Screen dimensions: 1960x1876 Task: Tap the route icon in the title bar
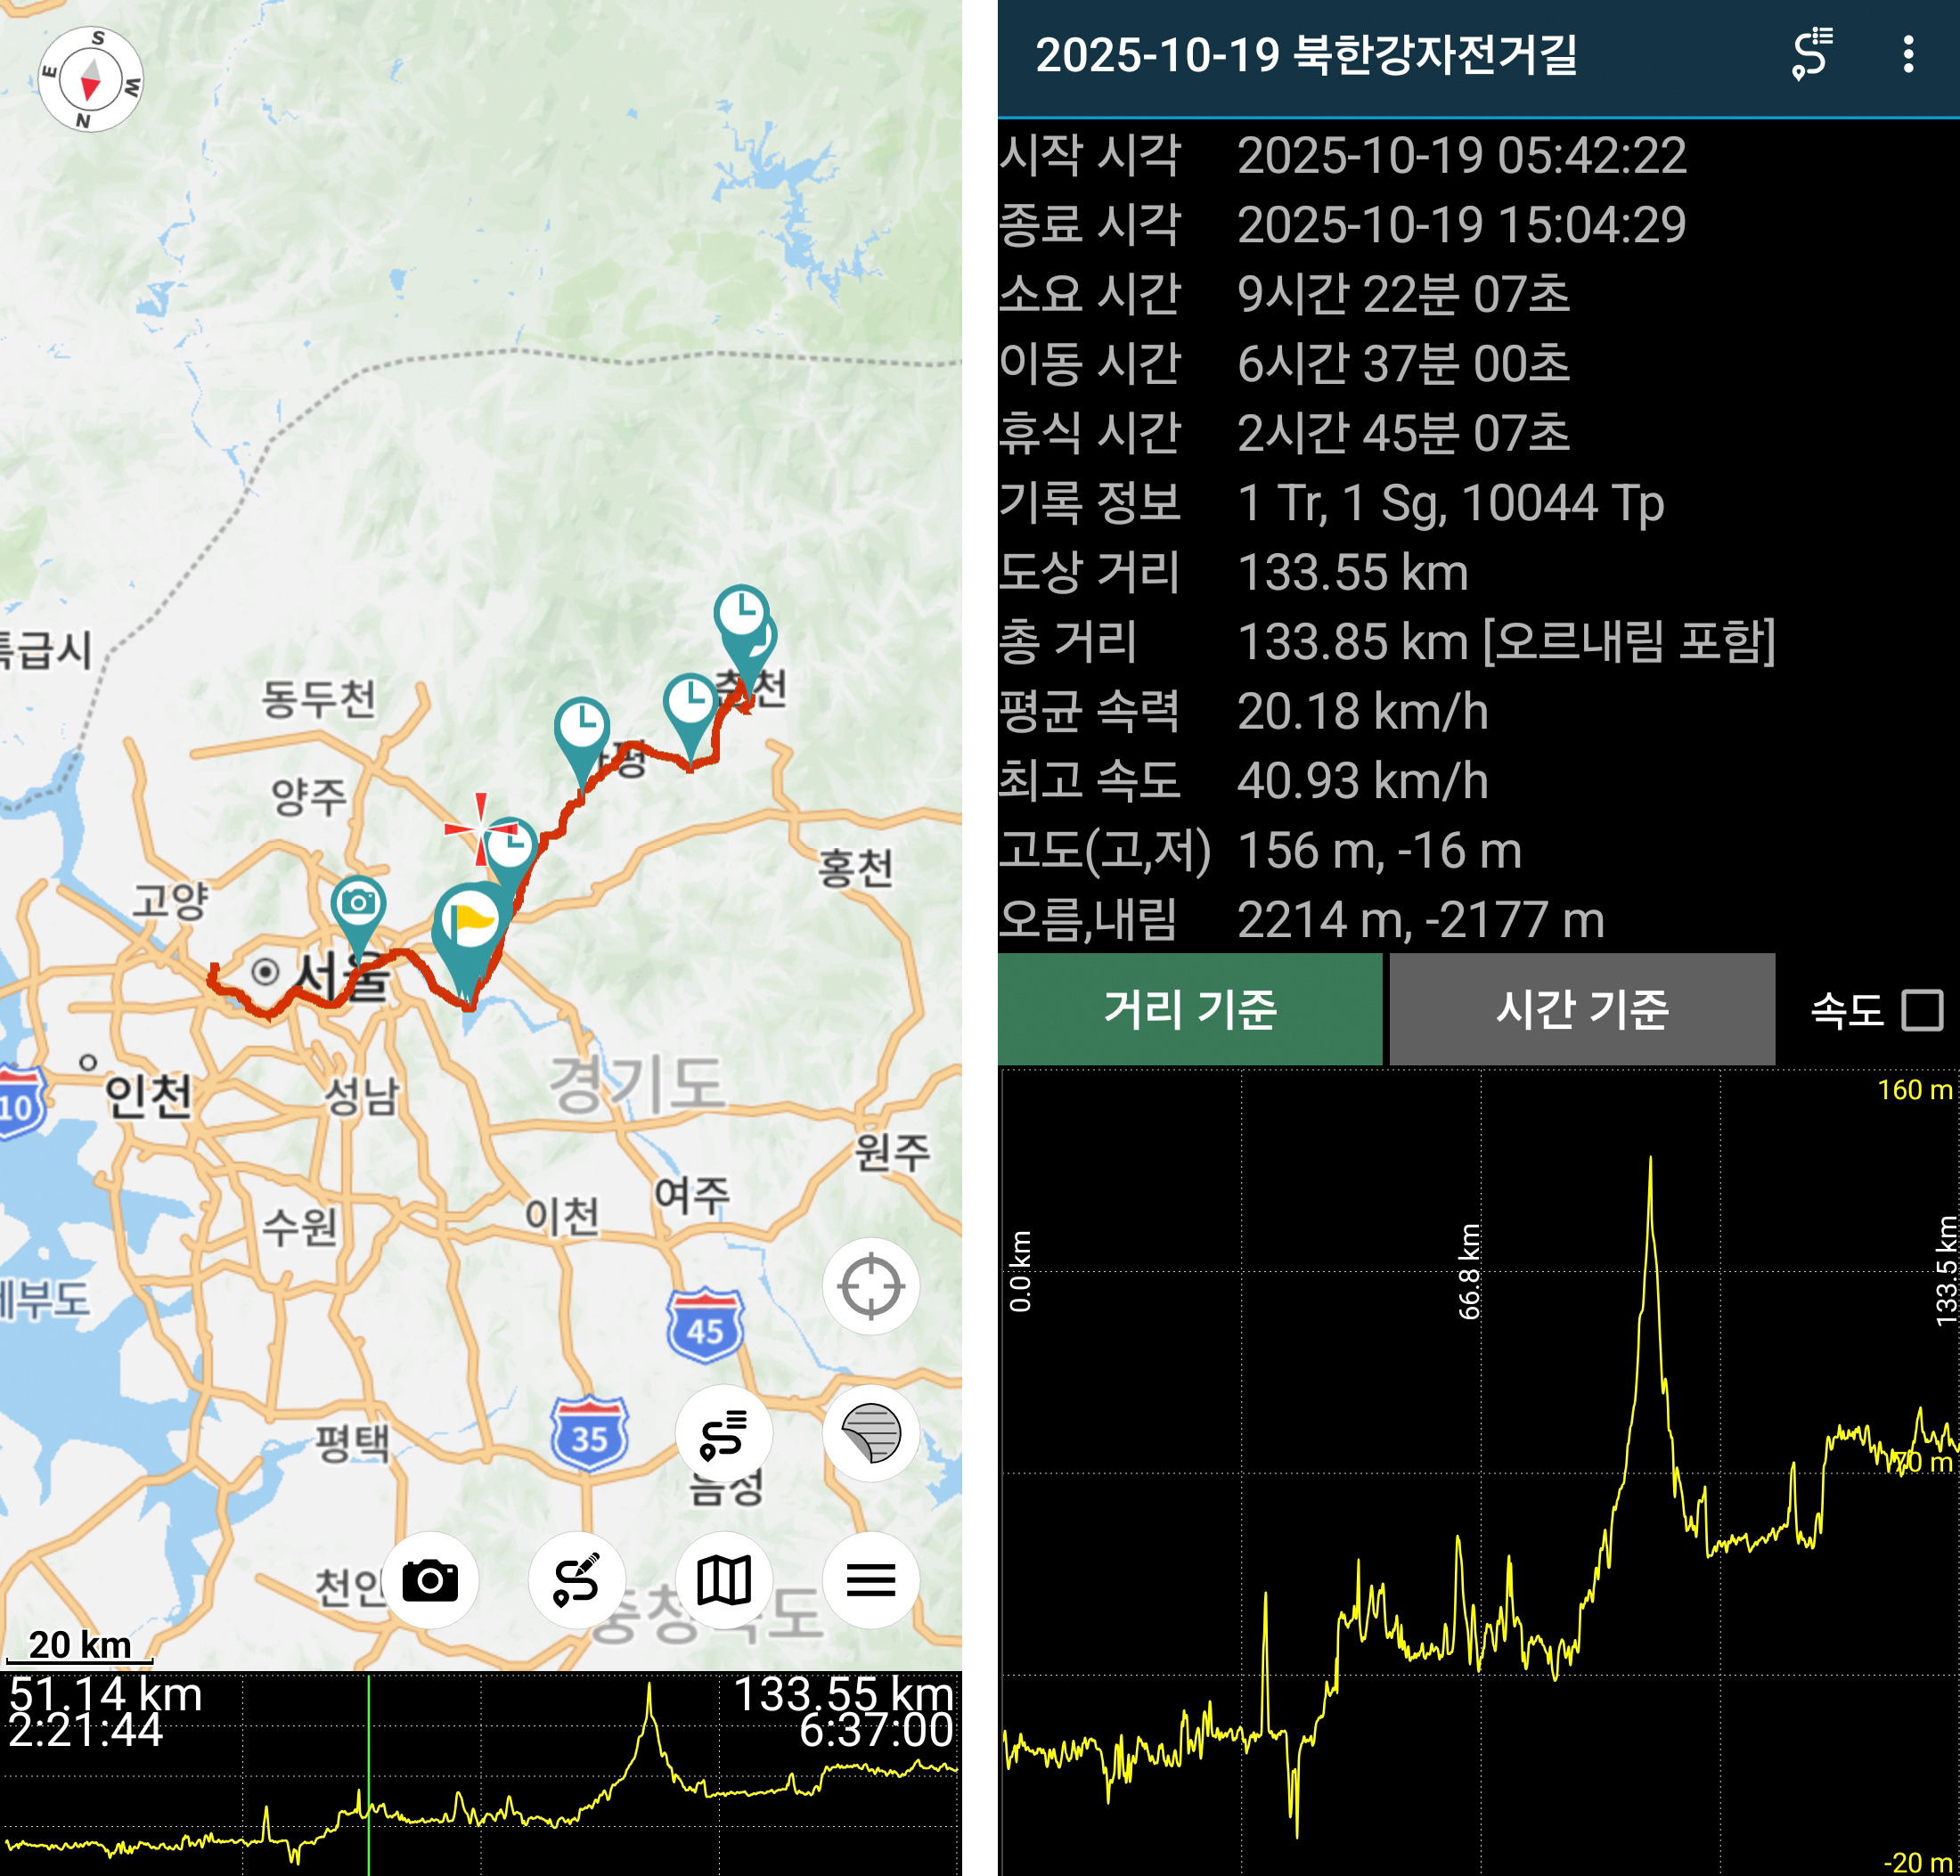point(1811,54)
